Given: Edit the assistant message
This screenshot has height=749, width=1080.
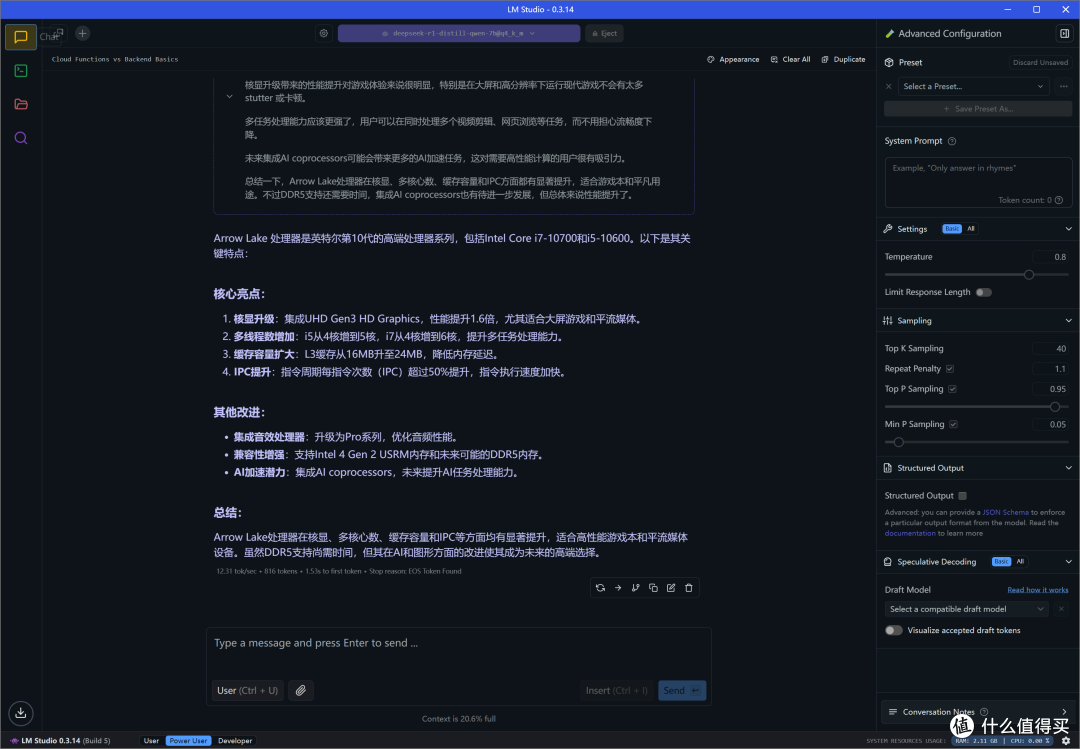Looking at the screenshot, I should point(671,588).
